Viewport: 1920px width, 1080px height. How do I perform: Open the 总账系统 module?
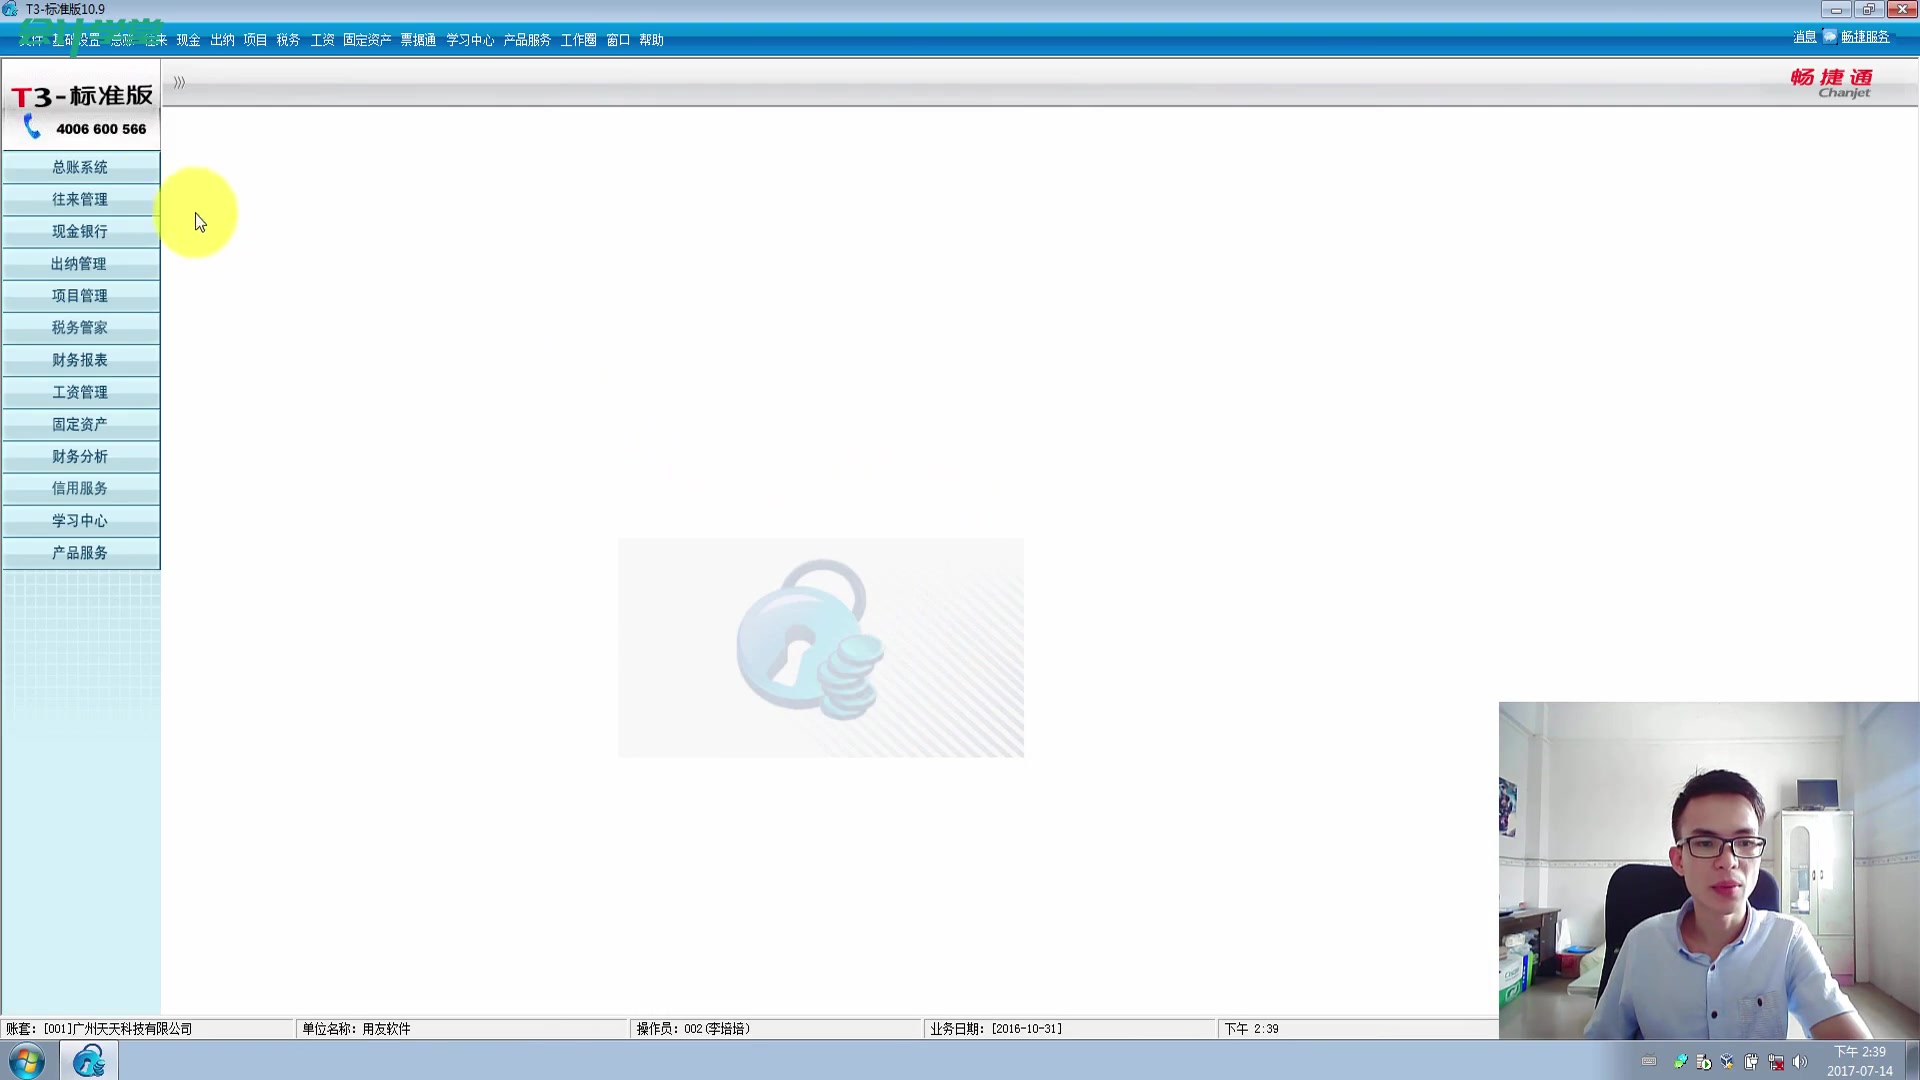click(80, 167)
